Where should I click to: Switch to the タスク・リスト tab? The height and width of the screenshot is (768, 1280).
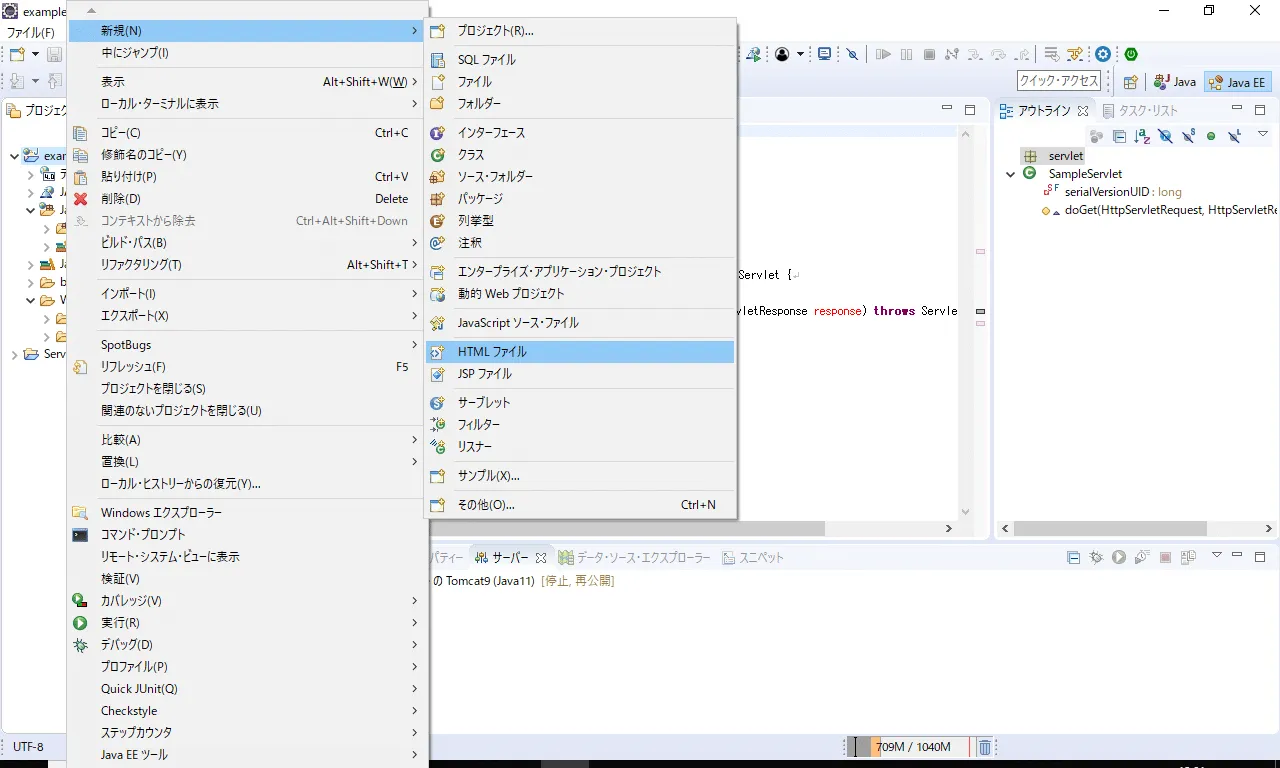(x=1140, y=111)
